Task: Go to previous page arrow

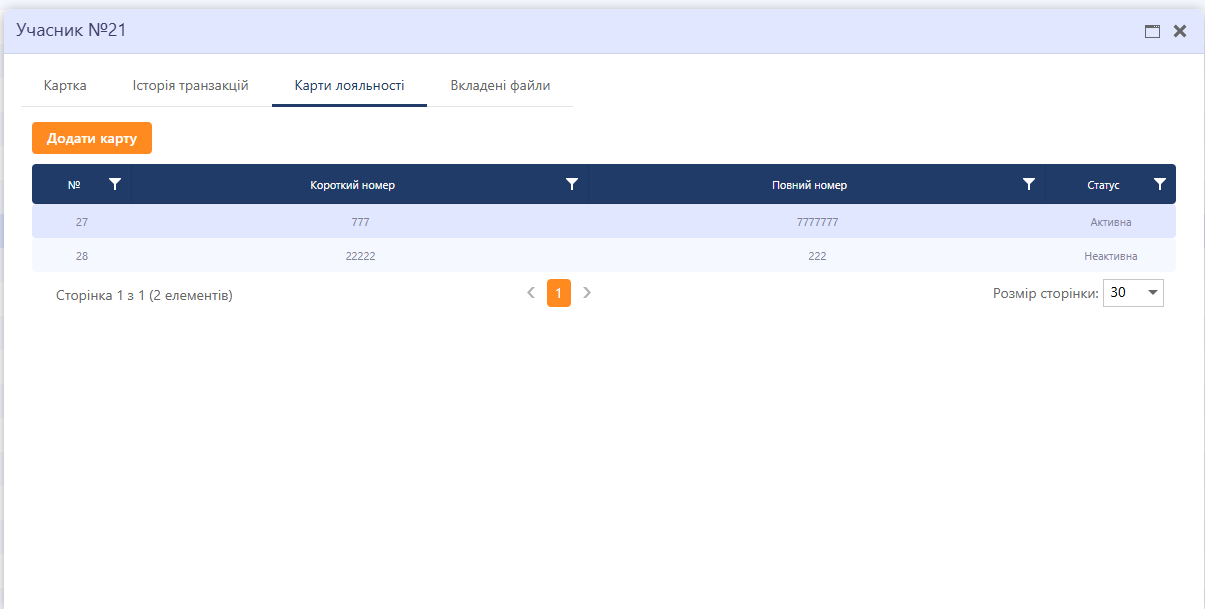Action: pyautogui.click(x=531, y=293)
